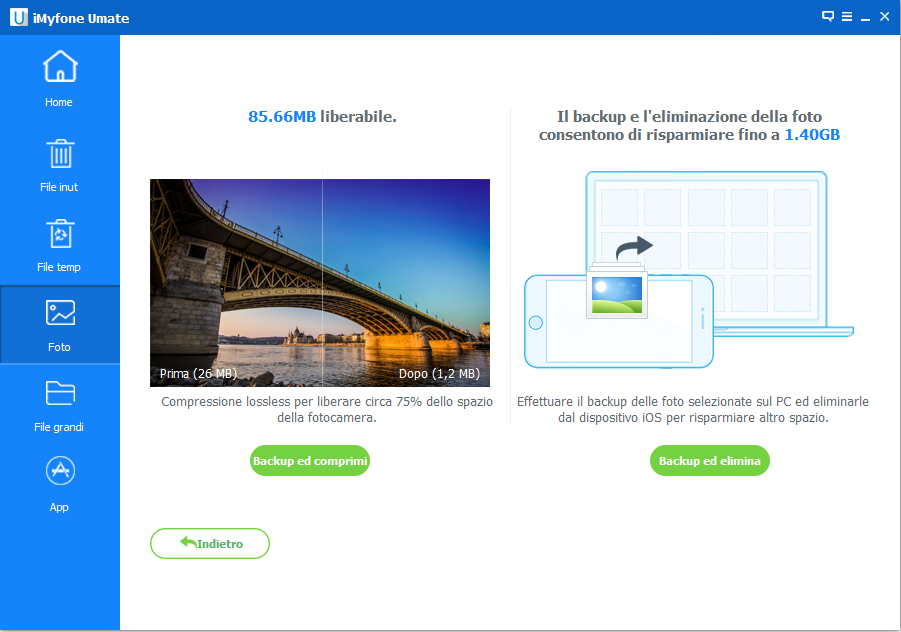Viewport: 901px width, 632px height.
Task: Open the File grandi folder icon
Action: 60,394
